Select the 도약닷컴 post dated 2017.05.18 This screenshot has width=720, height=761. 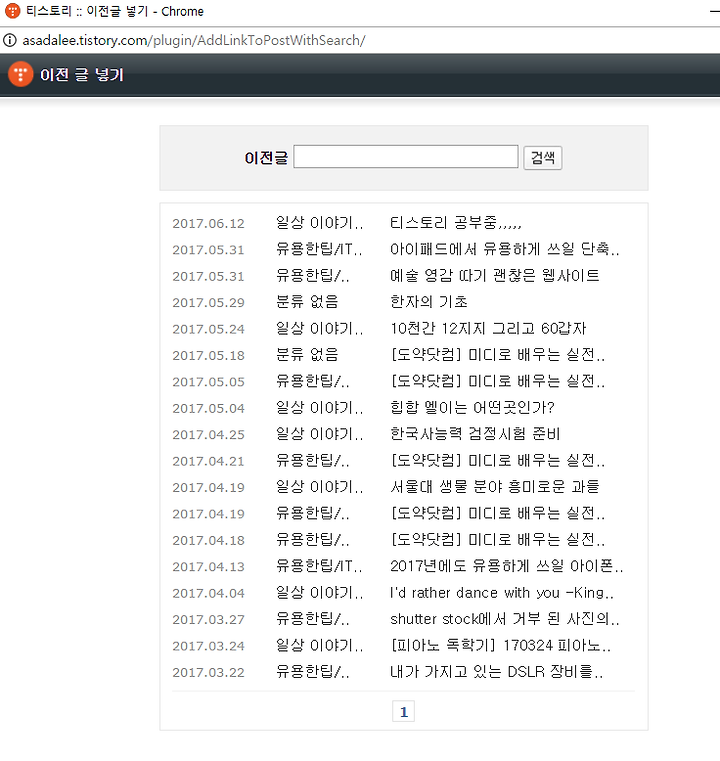point(498,355)
